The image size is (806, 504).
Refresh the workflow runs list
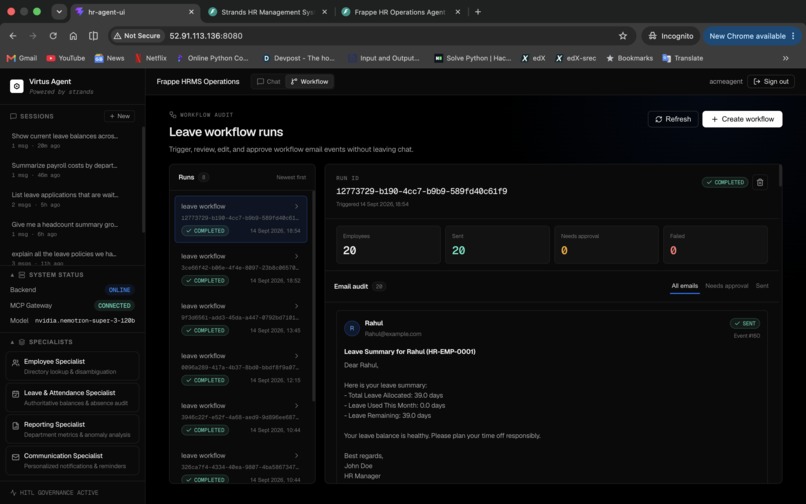(x=673, y=119)
